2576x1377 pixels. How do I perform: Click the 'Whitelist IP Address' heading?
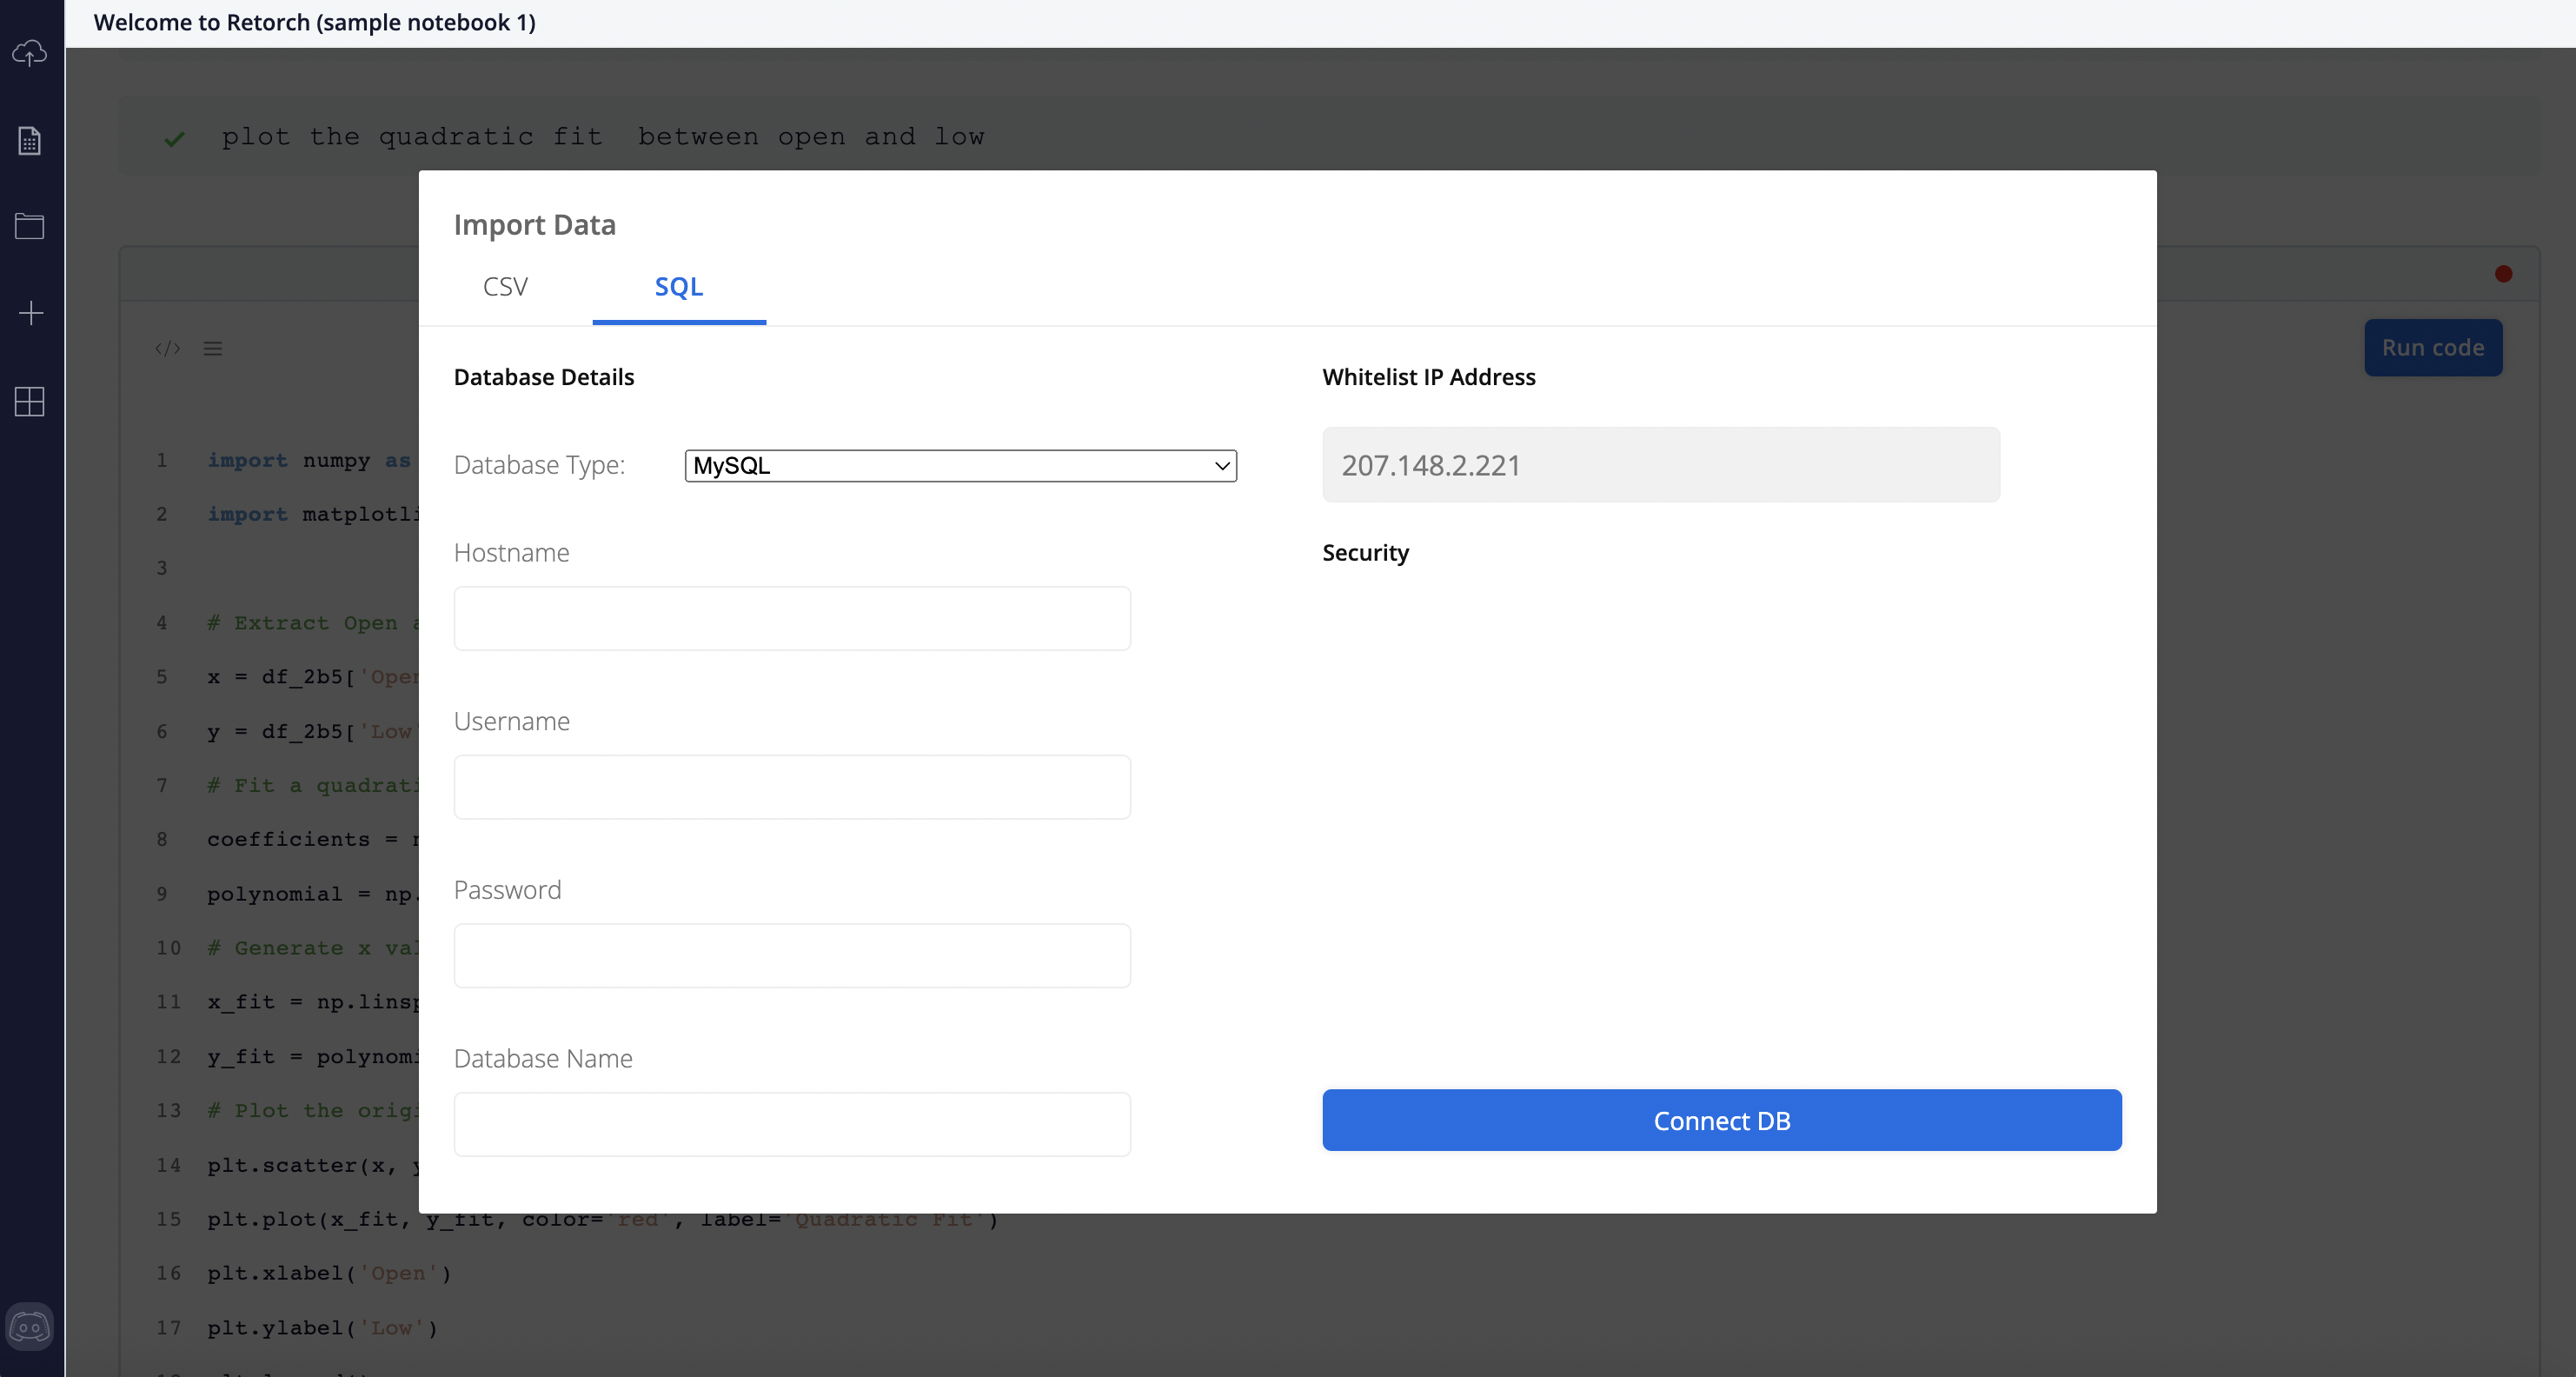click(x=1429, y=377)
